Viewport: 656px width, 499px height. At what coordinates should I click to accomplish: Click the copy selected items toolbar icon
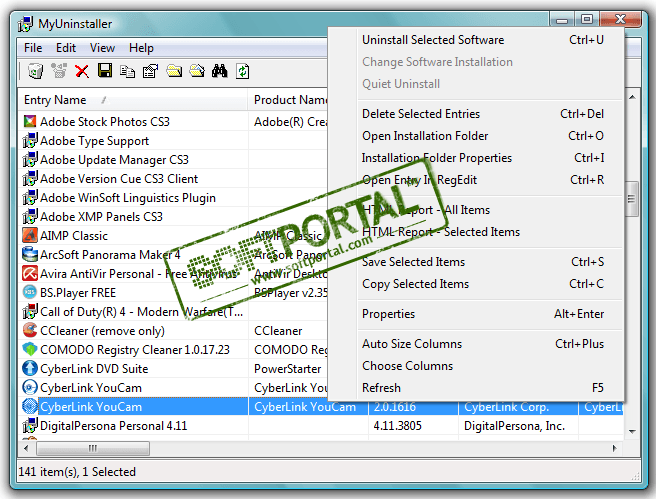[x=127, y=72]
